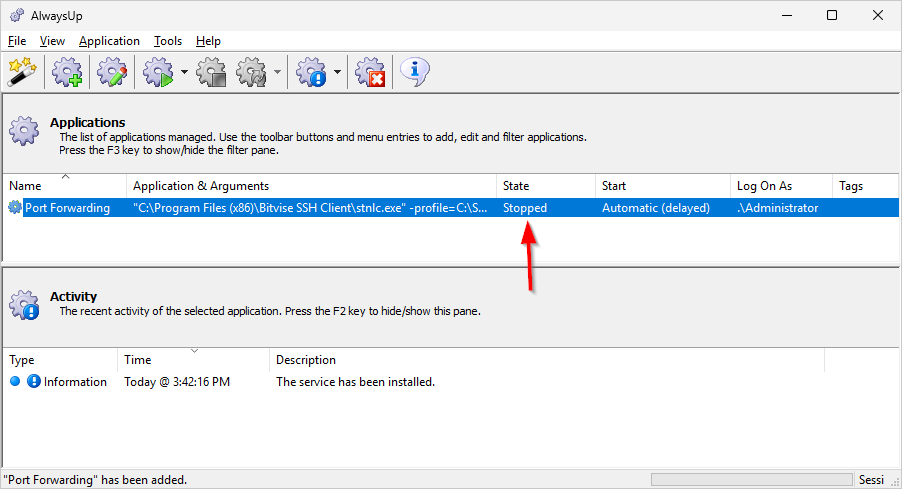Sort by Tags column header
902x489 pixels.
tap(865, 186)
